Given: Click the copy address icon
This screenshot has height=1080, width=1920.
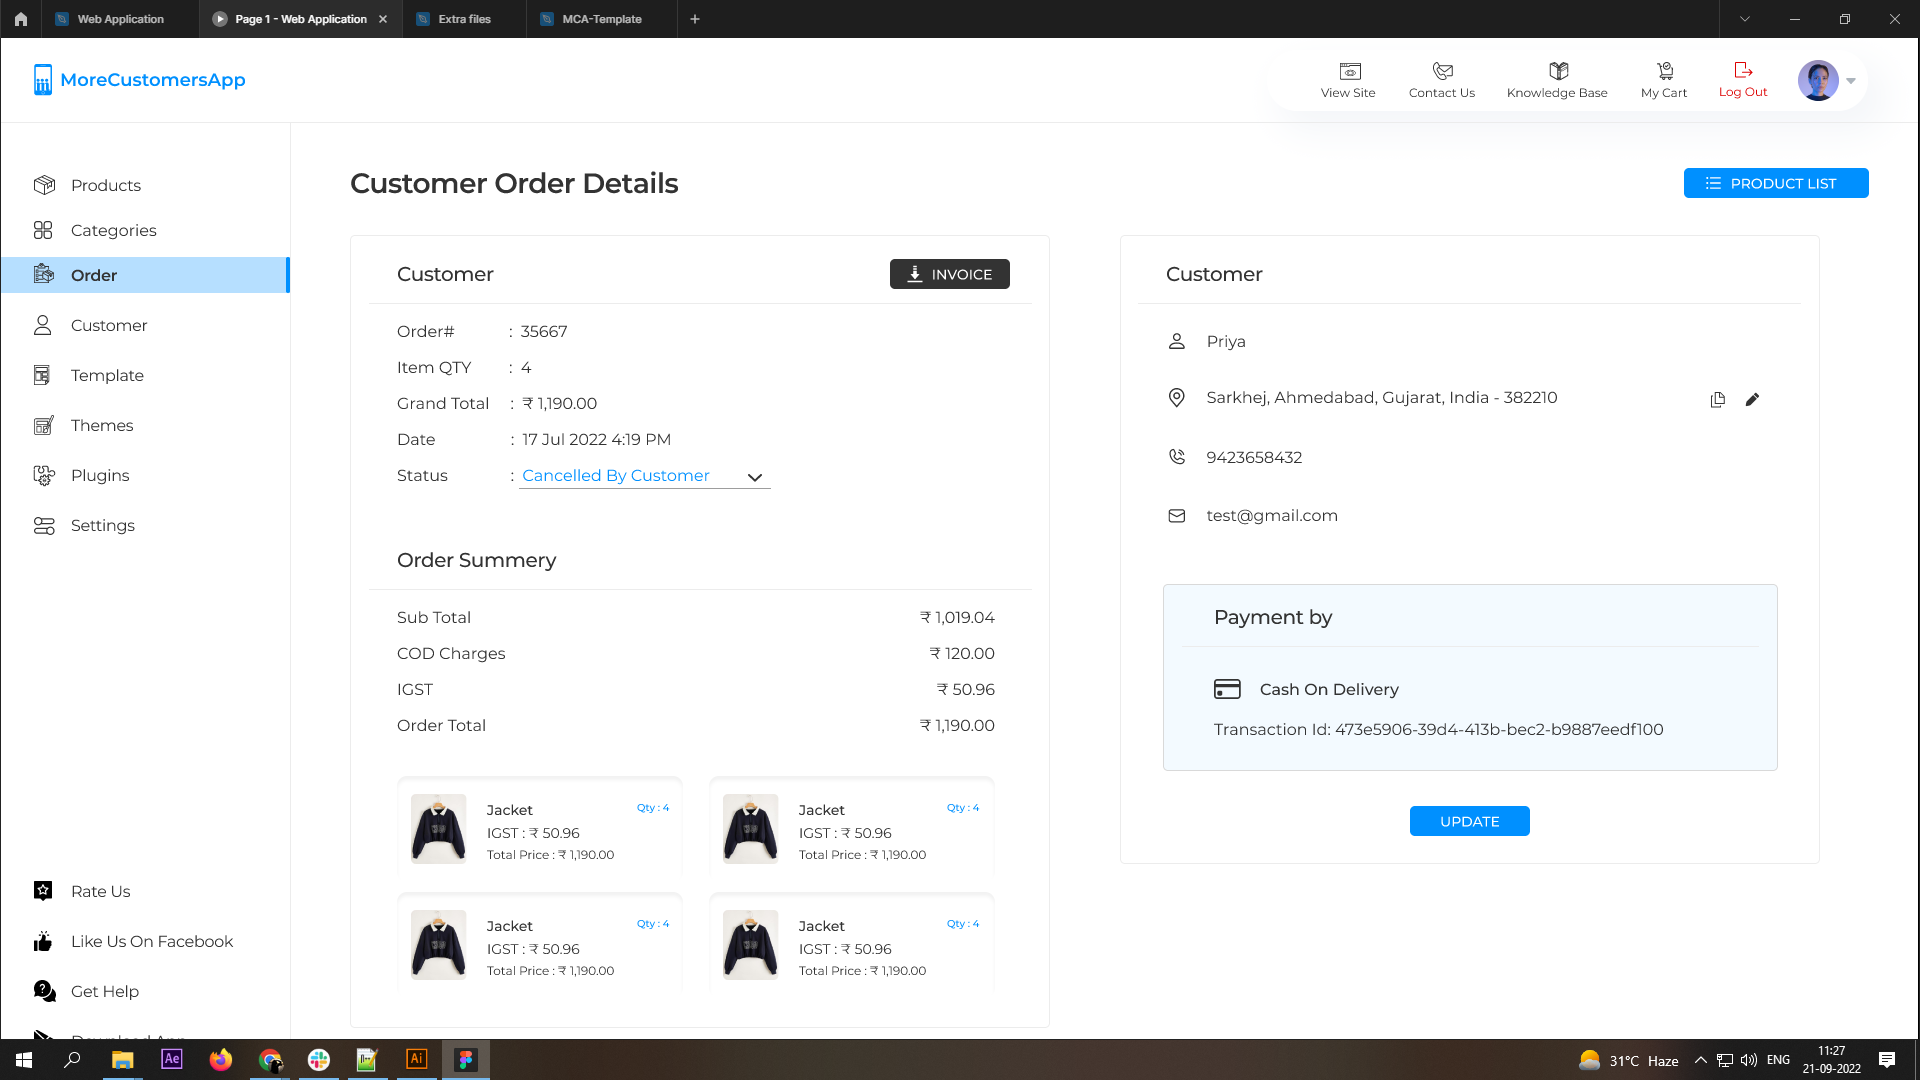Looking at the screenshot, I should pyautogui.click(x=1717, y=400).
